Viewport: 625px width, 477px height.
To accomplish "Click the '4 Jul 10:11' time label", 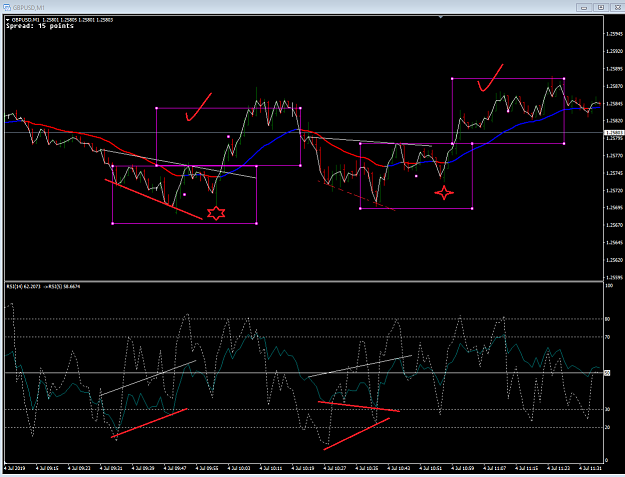I will (x=271, y=468).
